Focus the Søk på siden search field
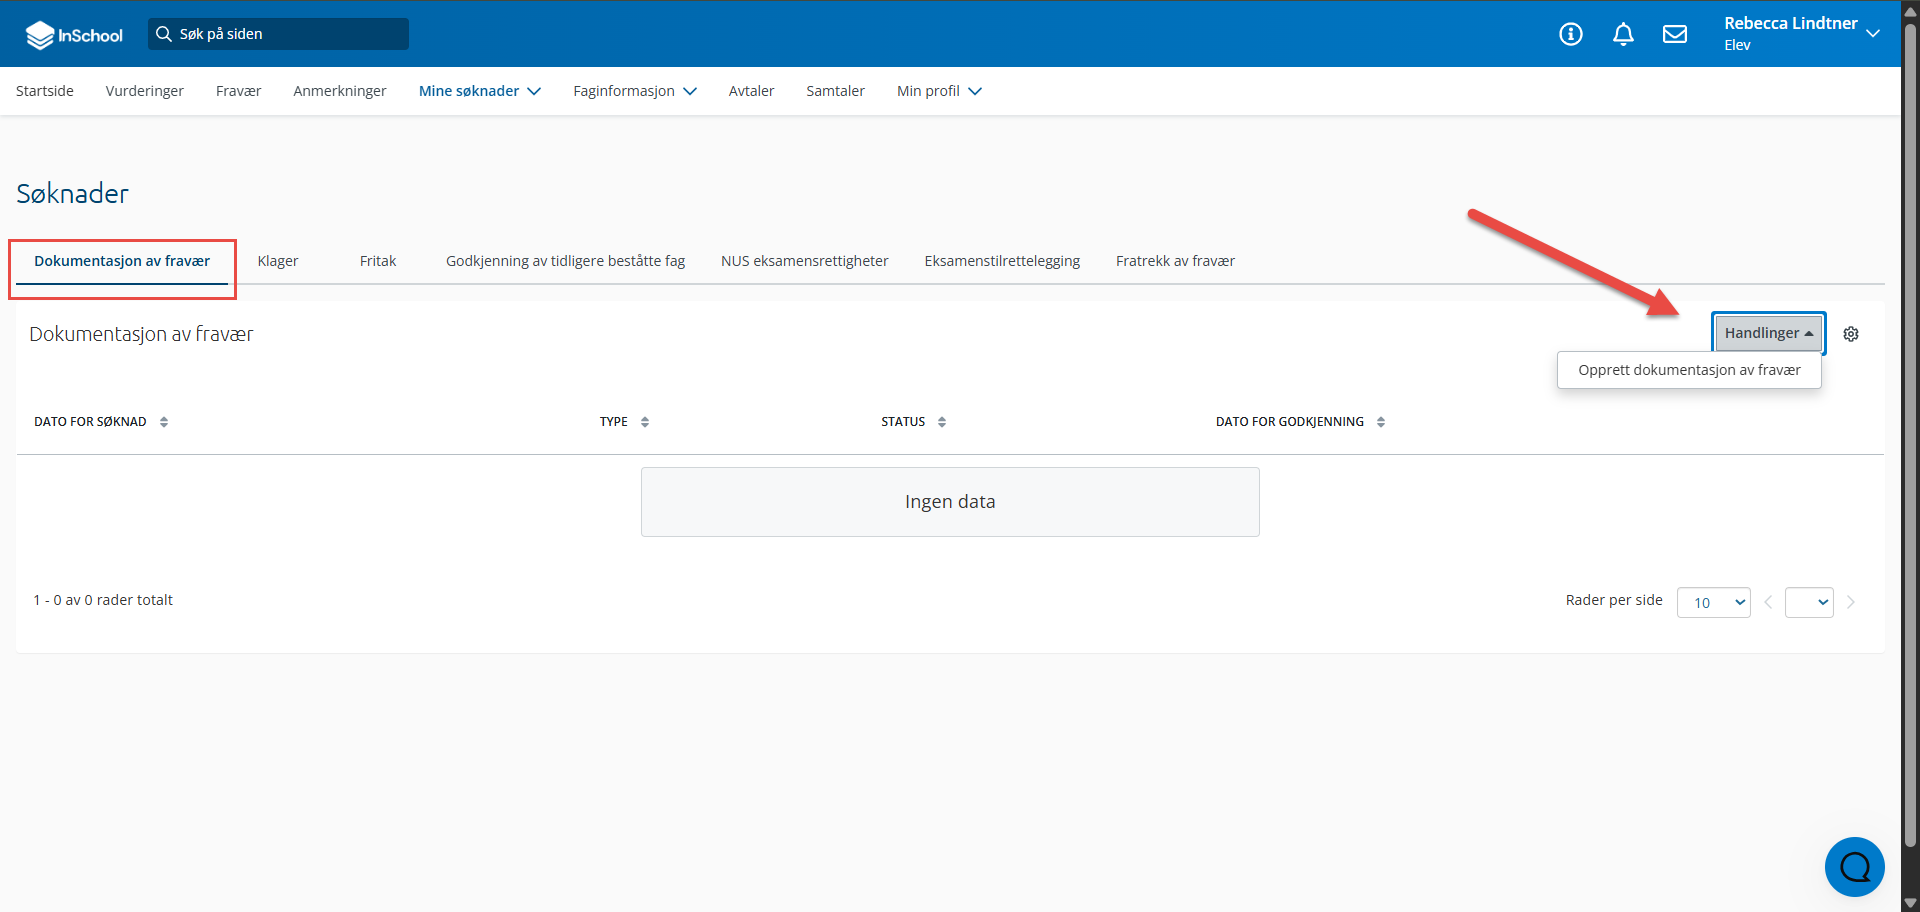The height and width of the screenshot is (912, 1920). [279, 34]
